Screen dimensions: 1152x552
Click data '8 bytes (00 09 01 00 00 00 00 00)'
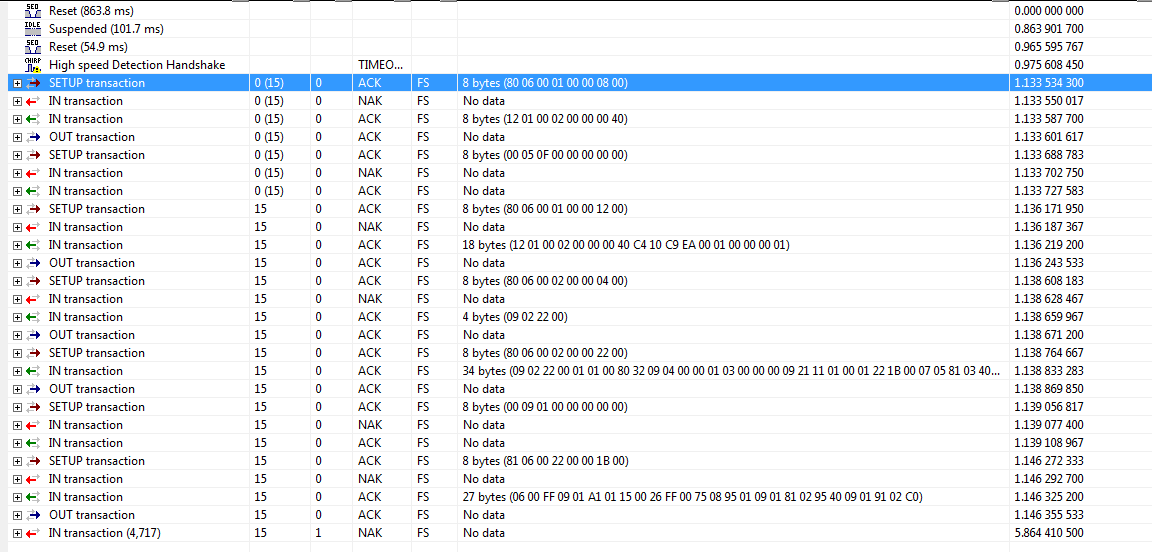point(545,407)
